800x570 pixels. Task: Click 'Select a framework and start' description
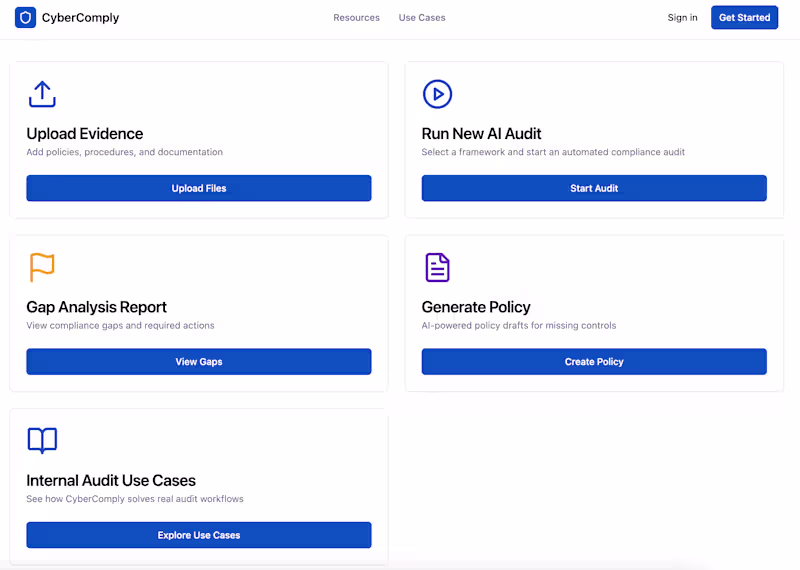[x=553, y=152]
